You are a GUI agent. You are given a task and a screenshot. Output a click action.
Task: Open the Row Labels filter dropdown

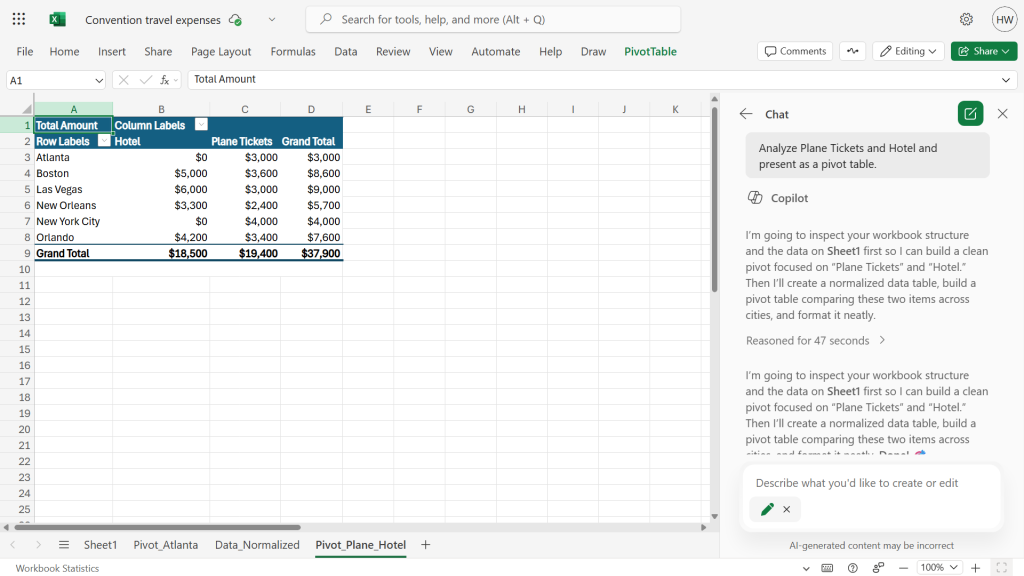[x=104, y=140]
